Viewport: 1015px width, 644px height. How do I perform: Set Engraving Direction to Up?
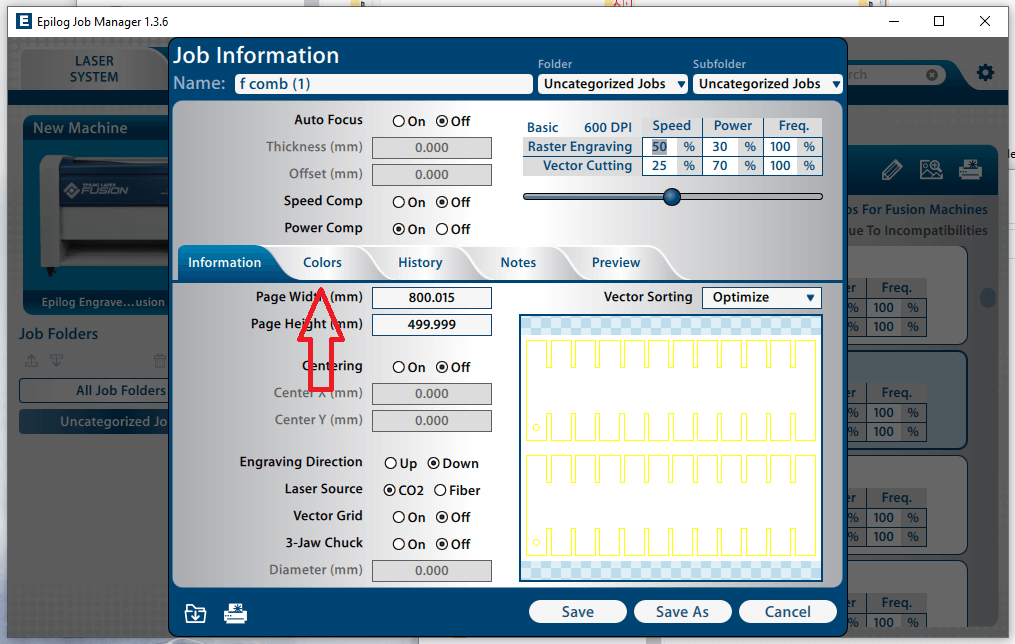click(x=390, y=463)
